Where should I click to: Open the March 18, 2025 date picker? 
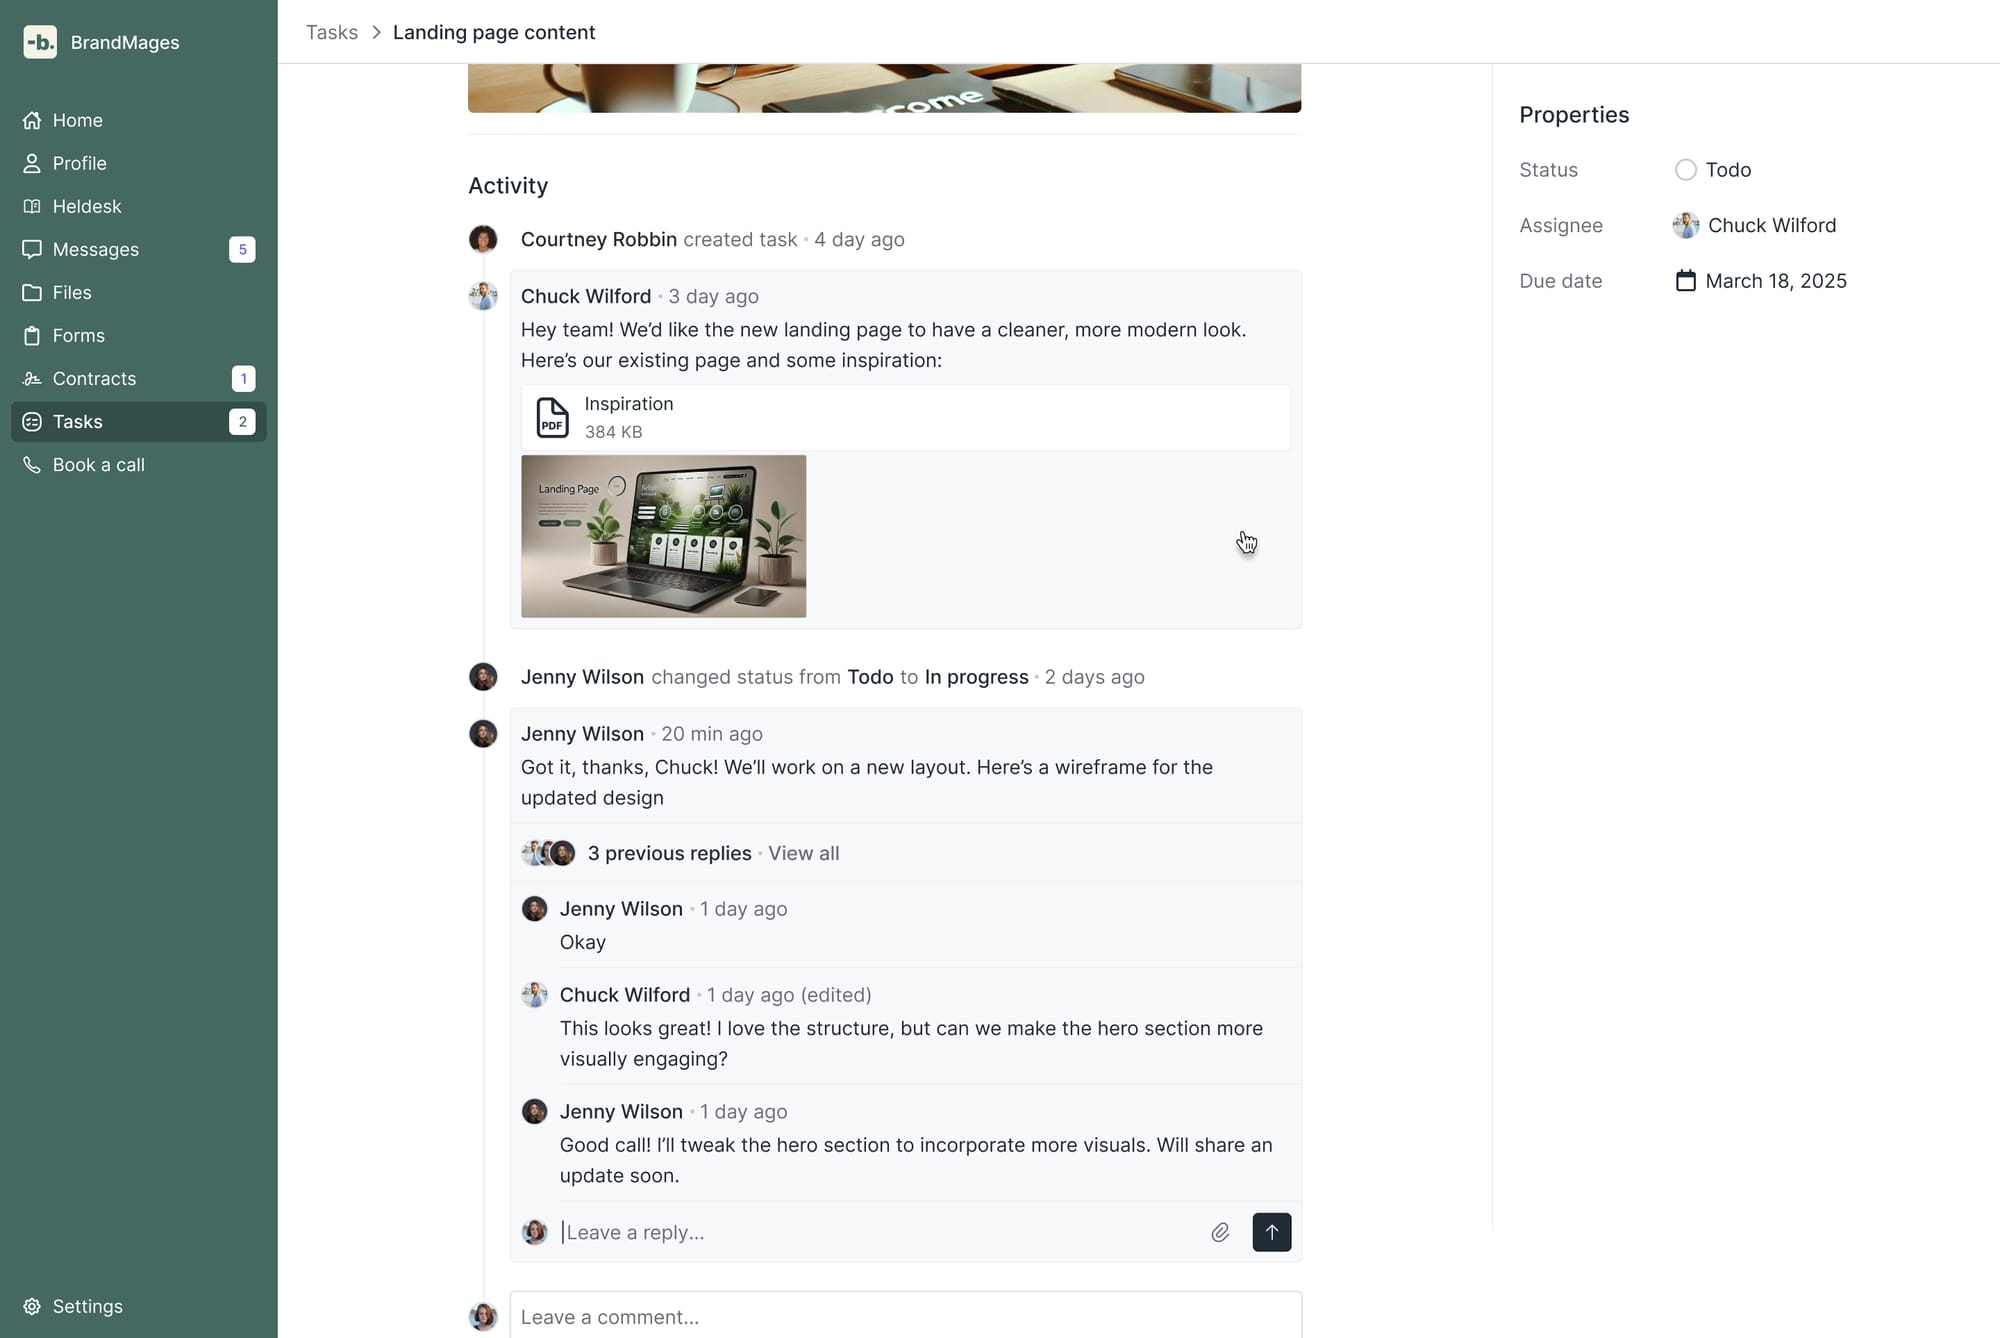pos(1775,281)
